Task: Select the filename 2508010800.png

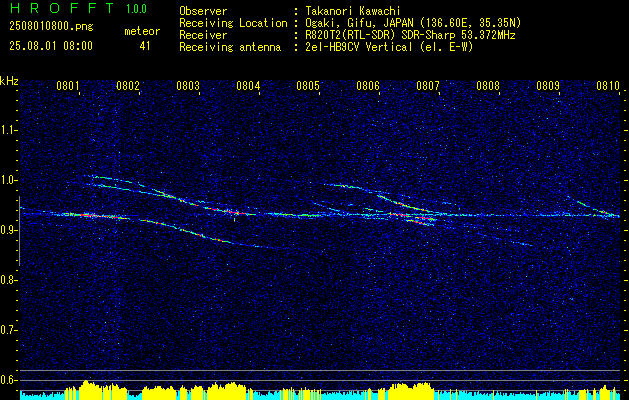Action: (51, 27)
